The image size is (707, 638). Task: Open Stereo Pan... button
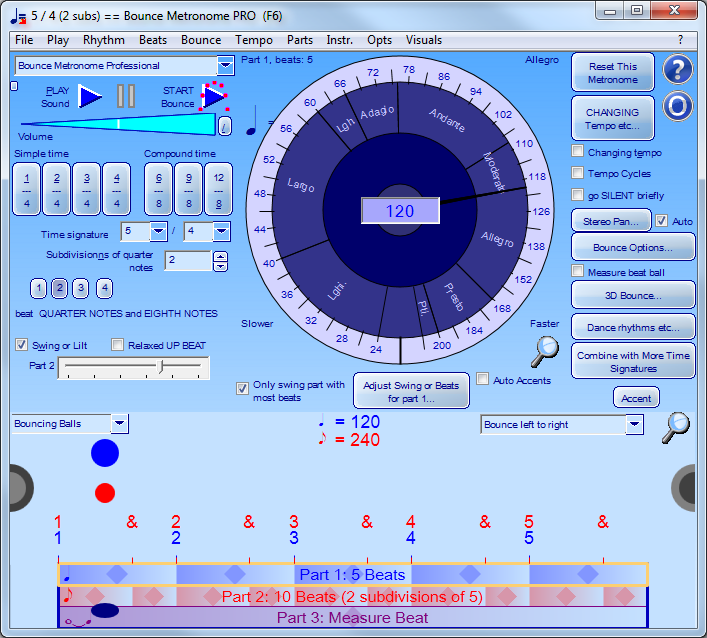(611, 221)
